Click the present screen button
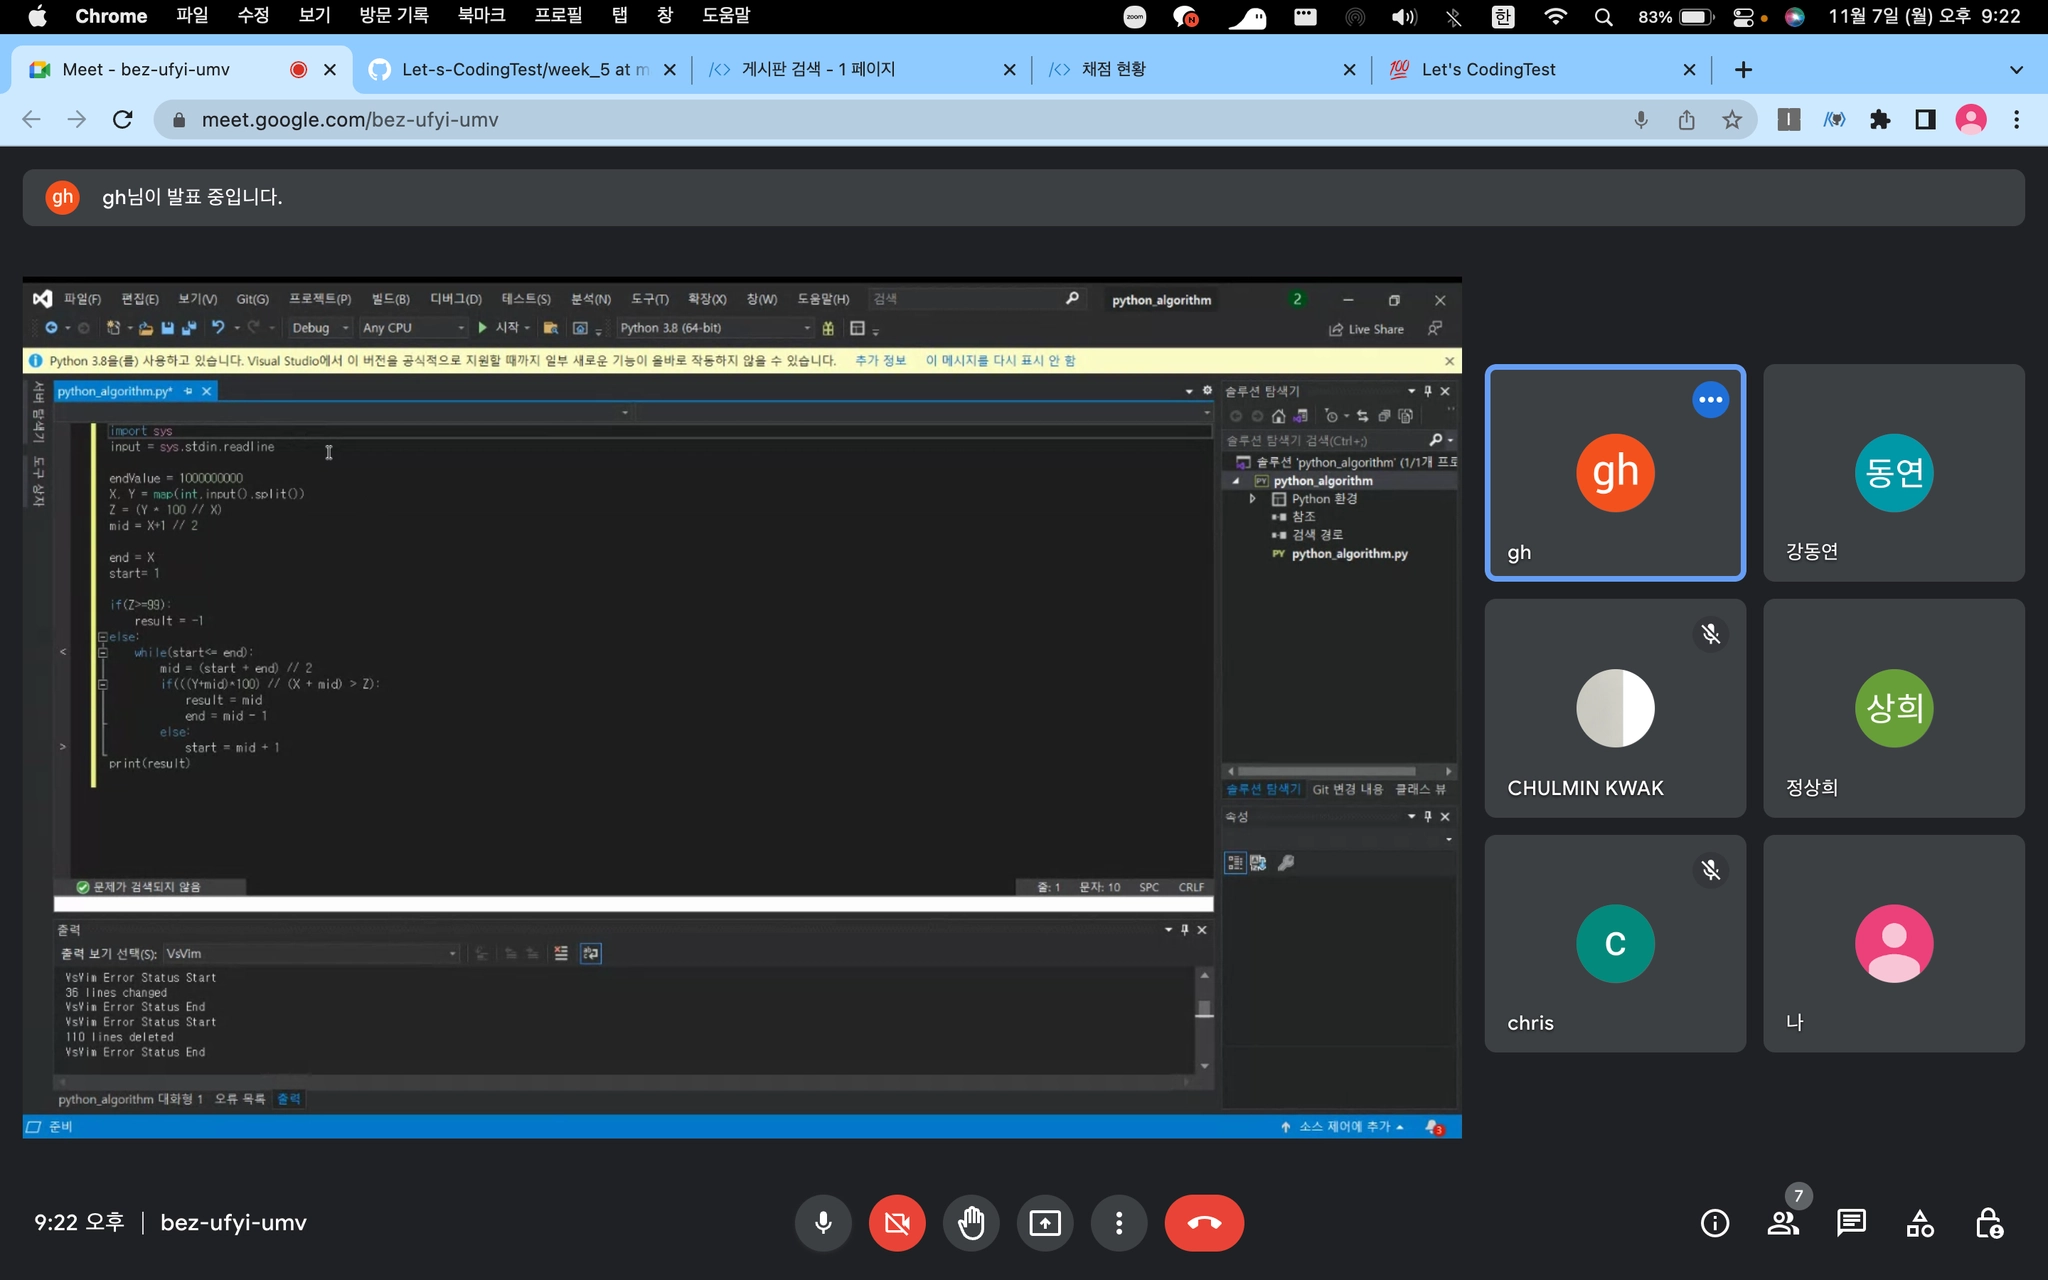The height and width of the screenshot is (1280, 2048). [x=1045, y=1222]
